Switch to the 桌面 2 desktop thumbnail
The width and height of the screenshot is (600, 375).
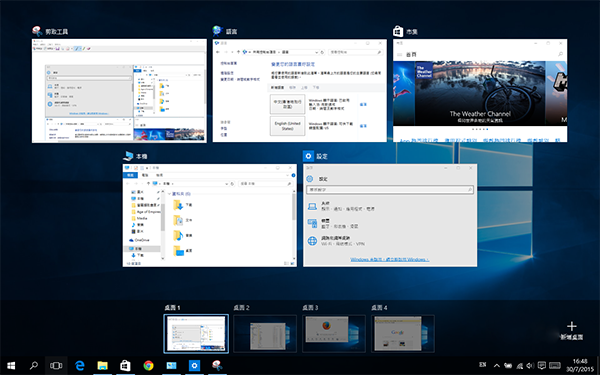coord(265,334)
